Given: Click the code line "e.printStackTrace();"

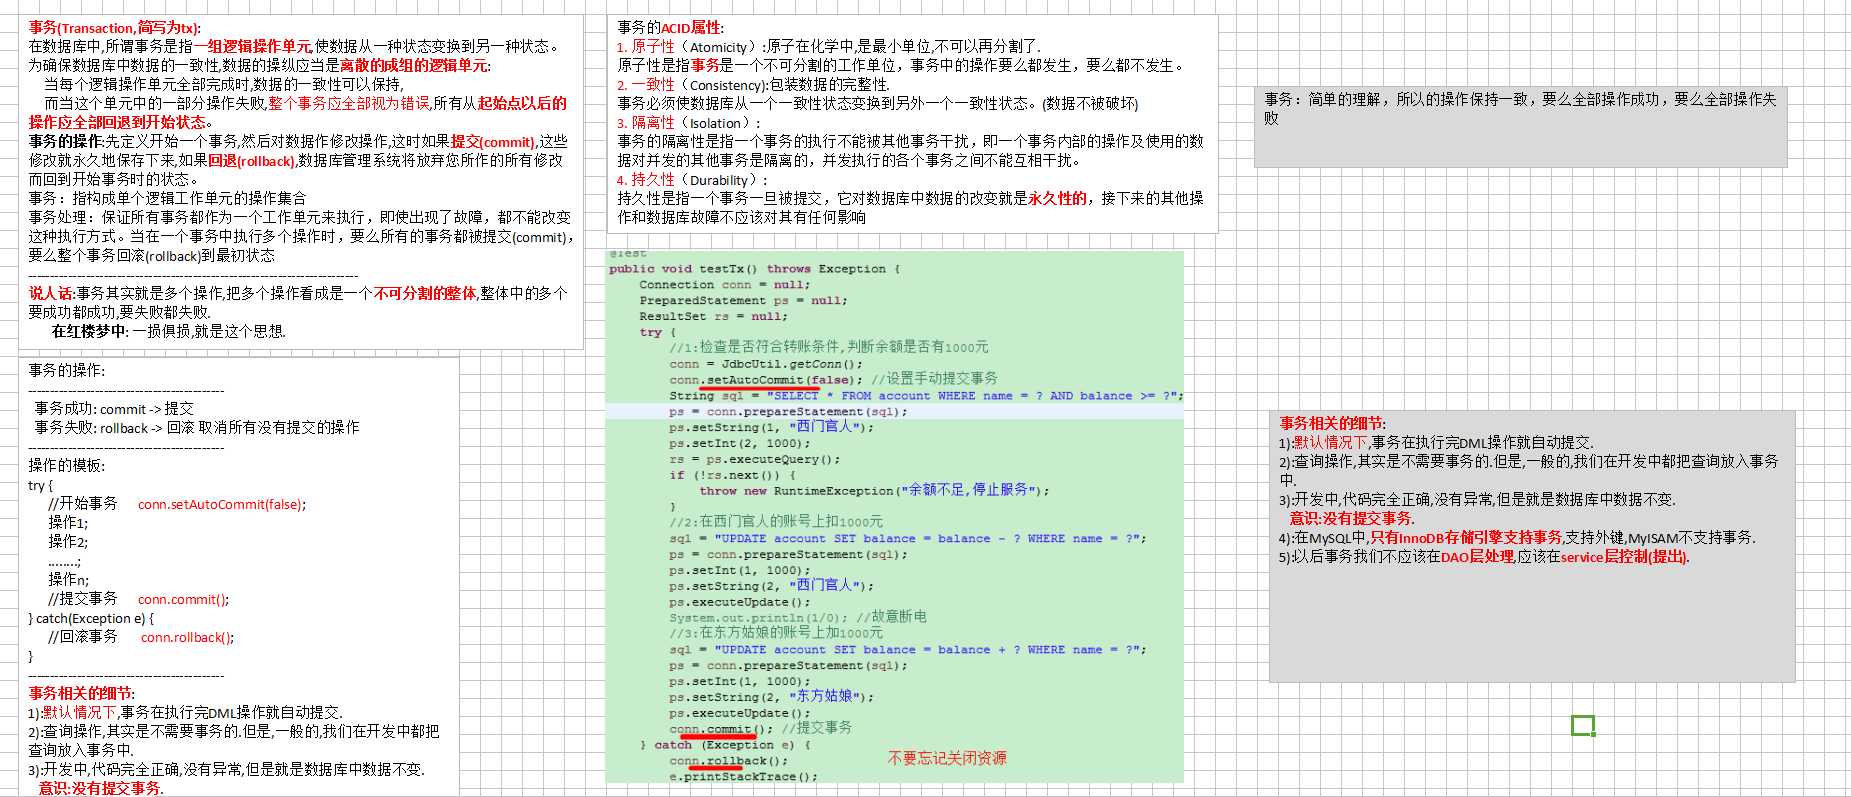Looking at the screenshot, I should pos(744,777).
